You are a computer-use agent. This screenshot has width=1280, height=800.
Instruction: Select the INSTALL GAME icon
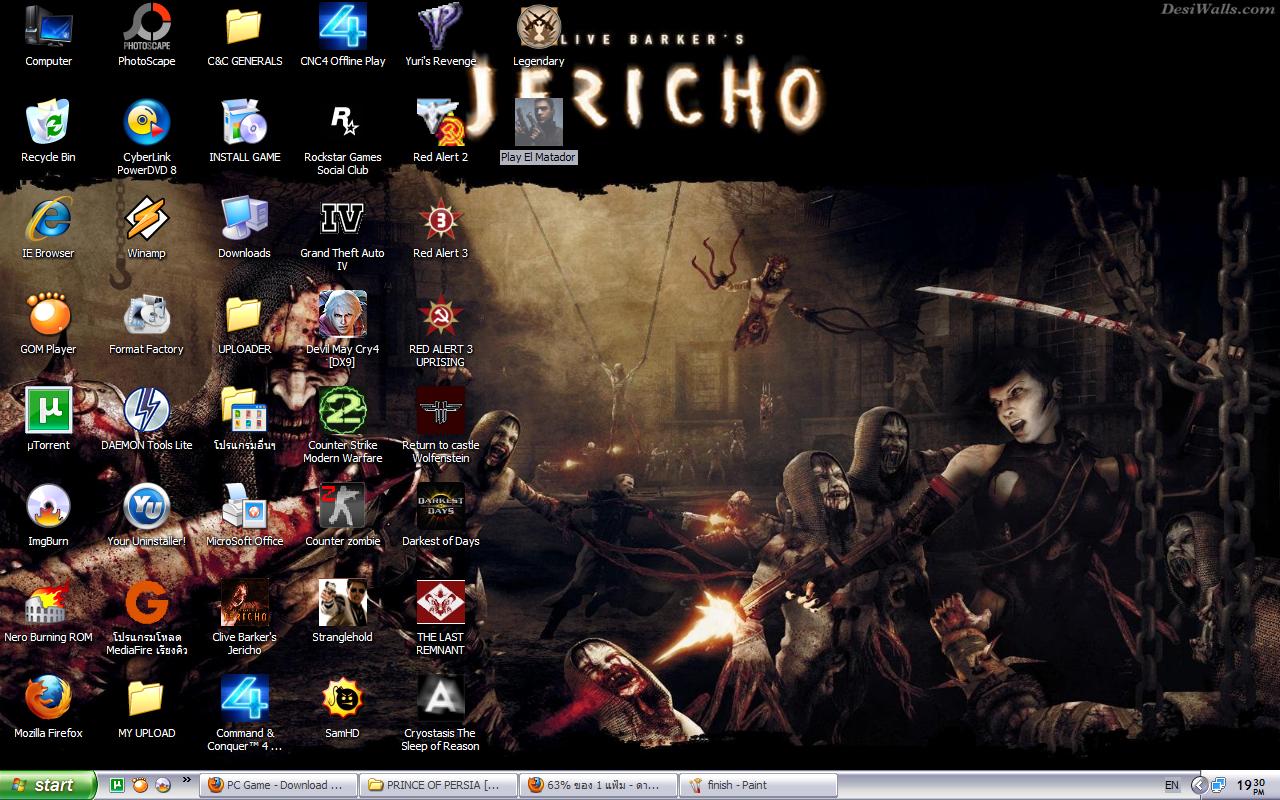point(244,123)
